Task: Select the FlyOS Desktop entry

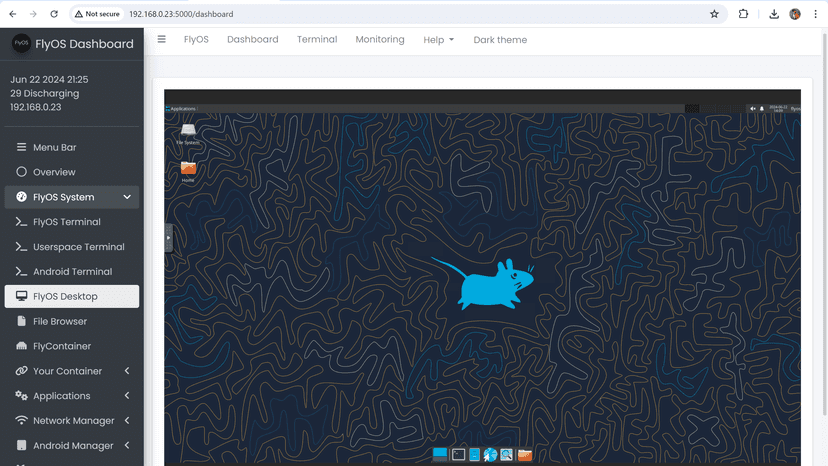Action: pos(72,296)
